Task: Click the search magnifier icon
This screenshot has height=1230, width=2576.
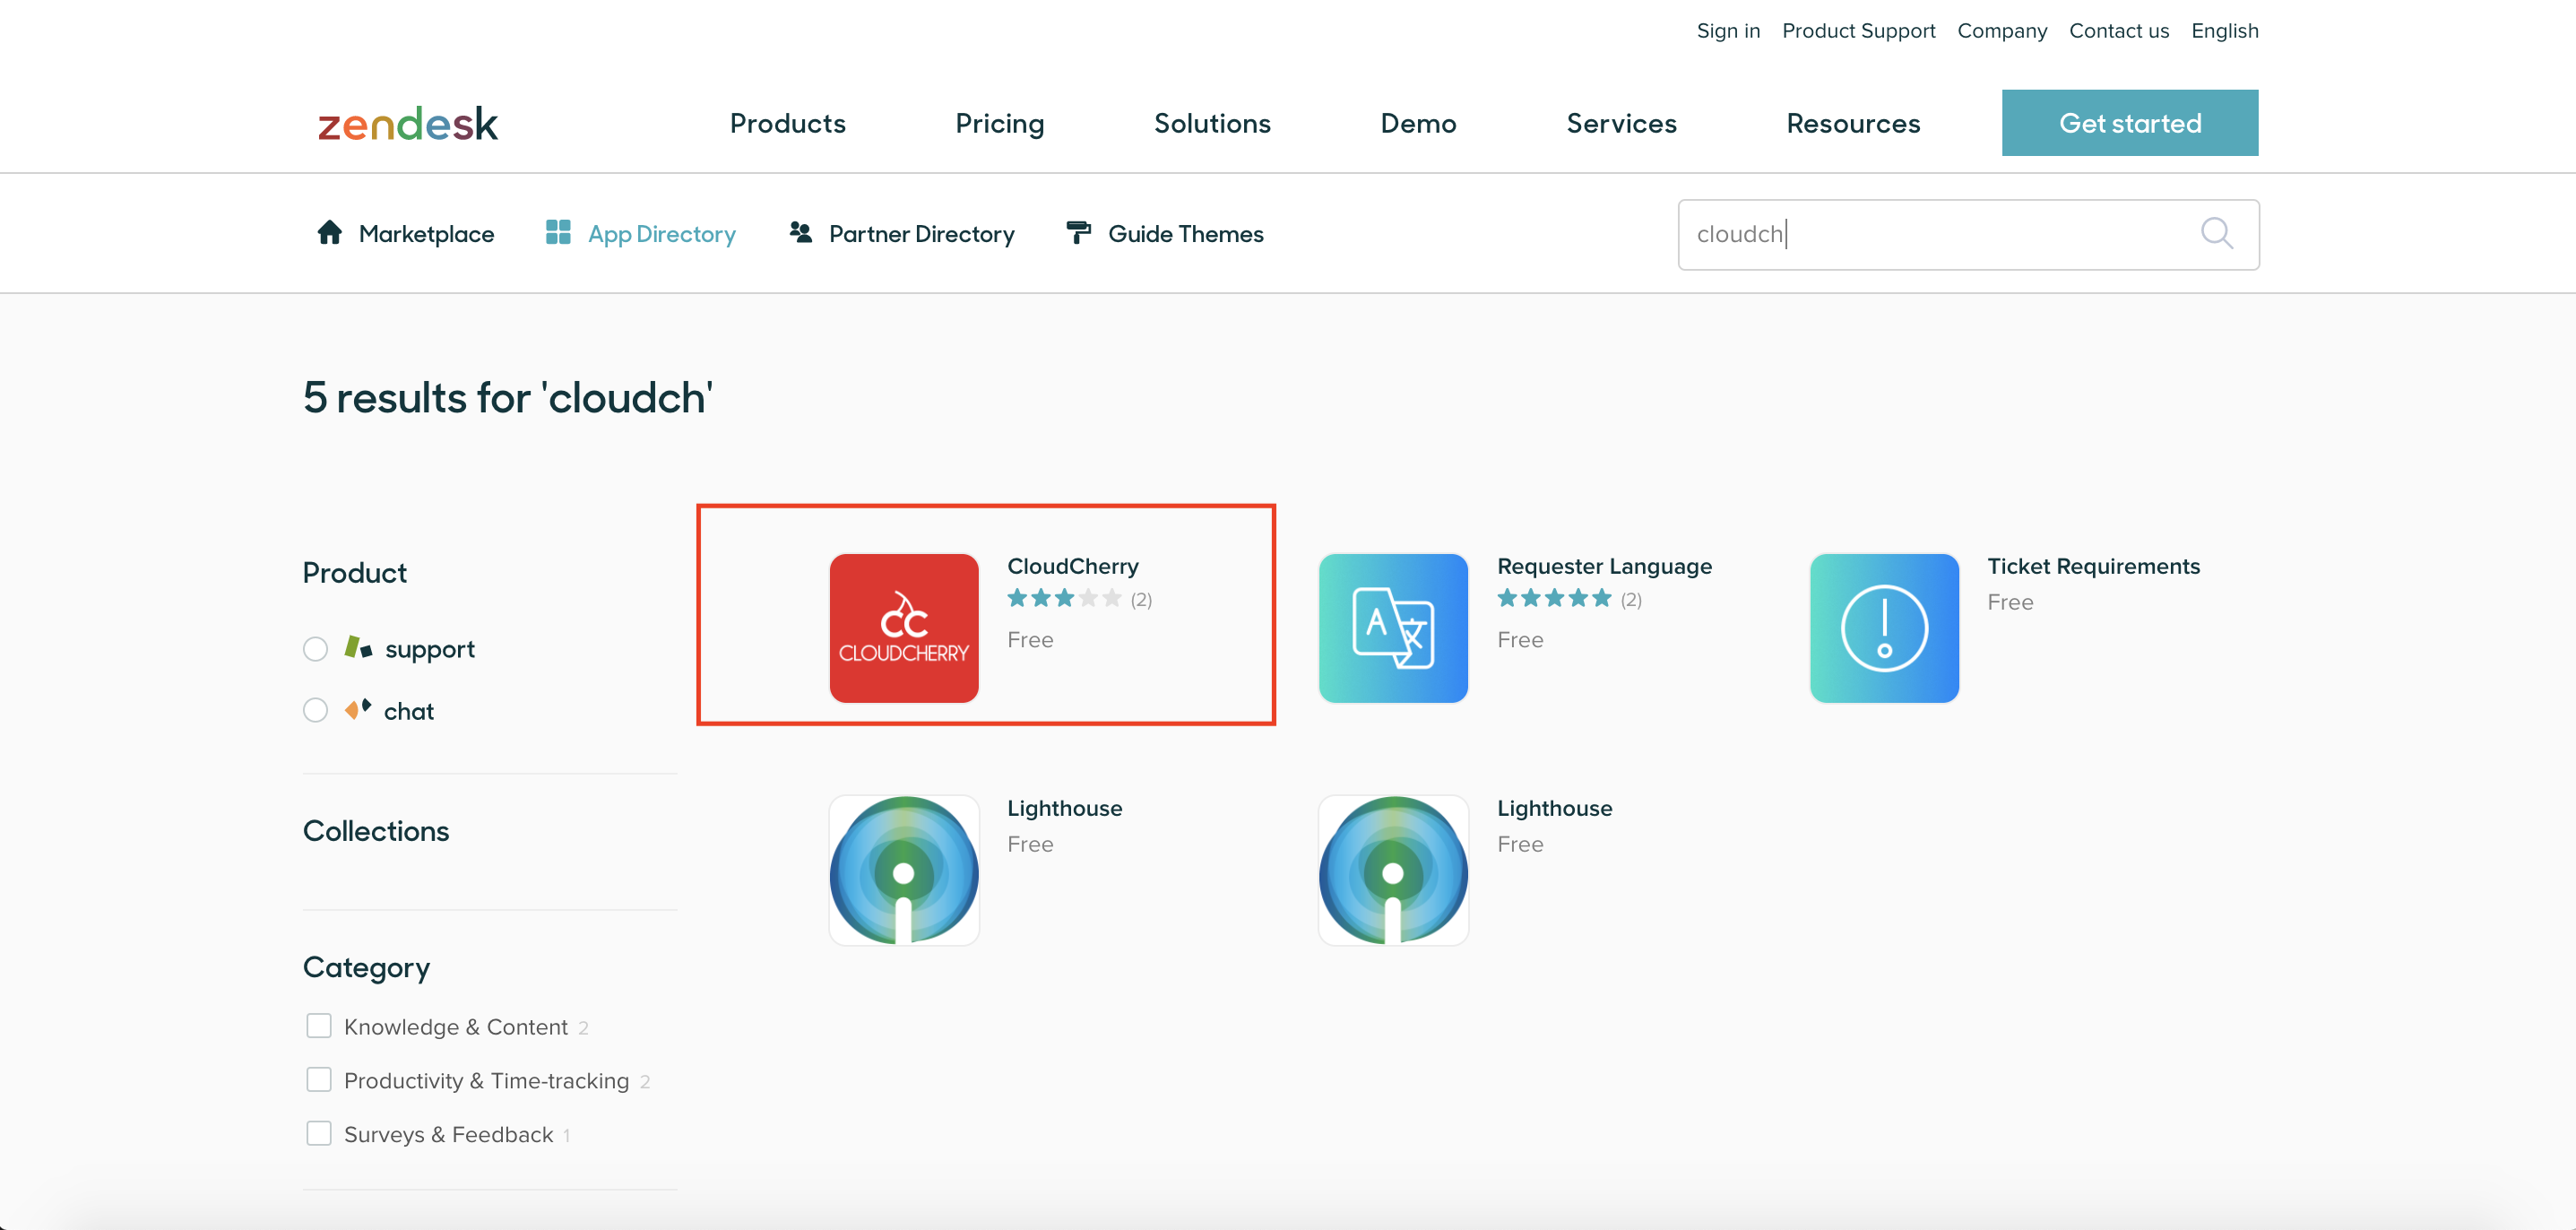Action: 2217,233
